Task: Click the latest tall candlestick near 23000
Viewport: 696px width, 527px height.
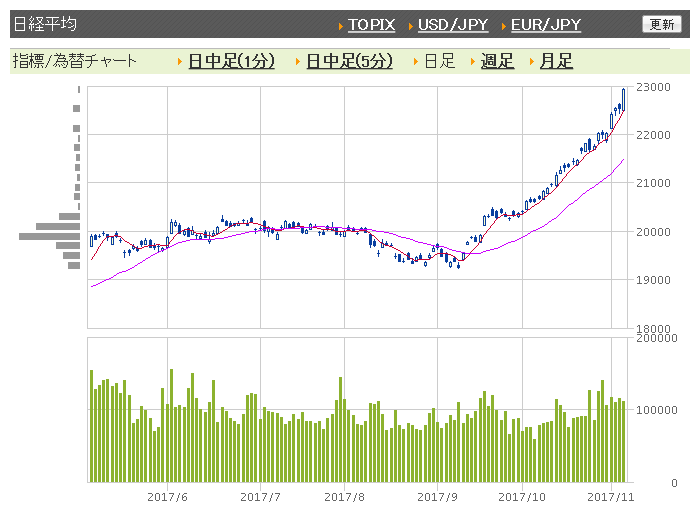Action: (624, 99)
